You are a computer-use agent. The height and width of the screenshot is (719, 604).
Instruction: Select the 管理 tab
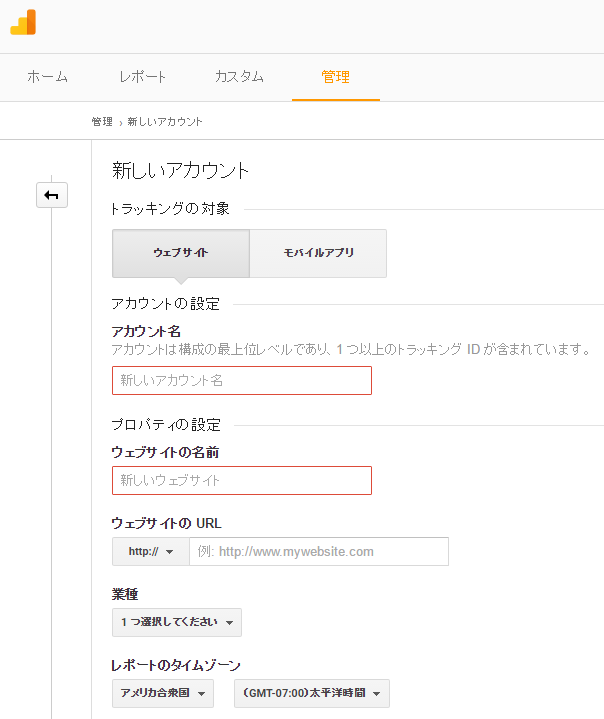pyautogui.click(x=336, y=77)
